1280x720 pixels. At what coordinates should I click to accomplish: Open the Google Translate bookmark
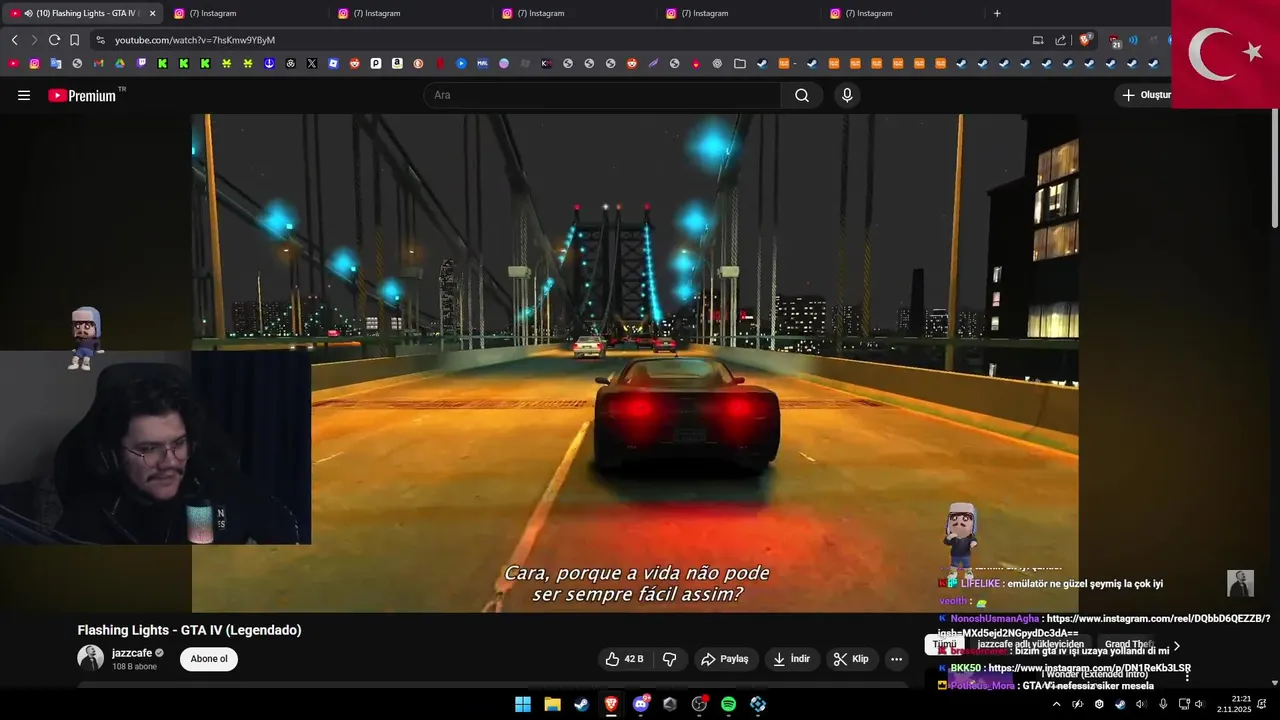tap(55, 63)
